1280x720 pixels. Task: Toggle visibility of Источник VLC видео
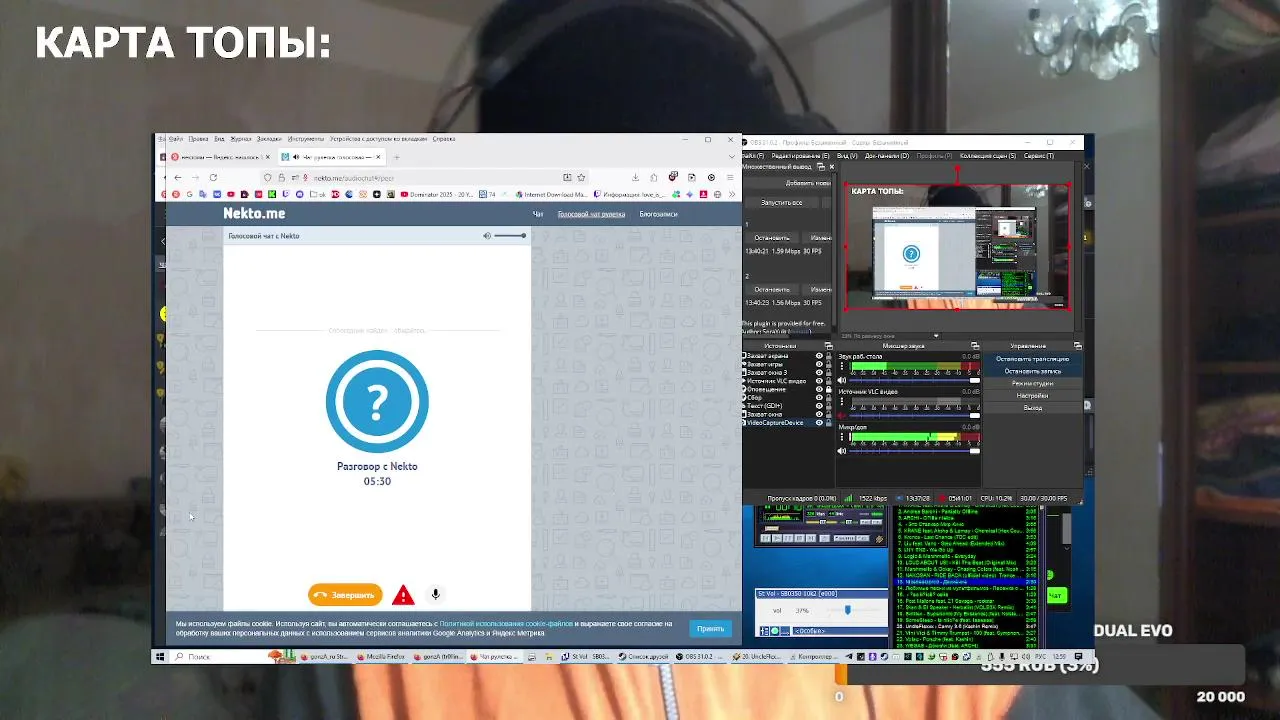pyautogui.click(x=819, y=381)
